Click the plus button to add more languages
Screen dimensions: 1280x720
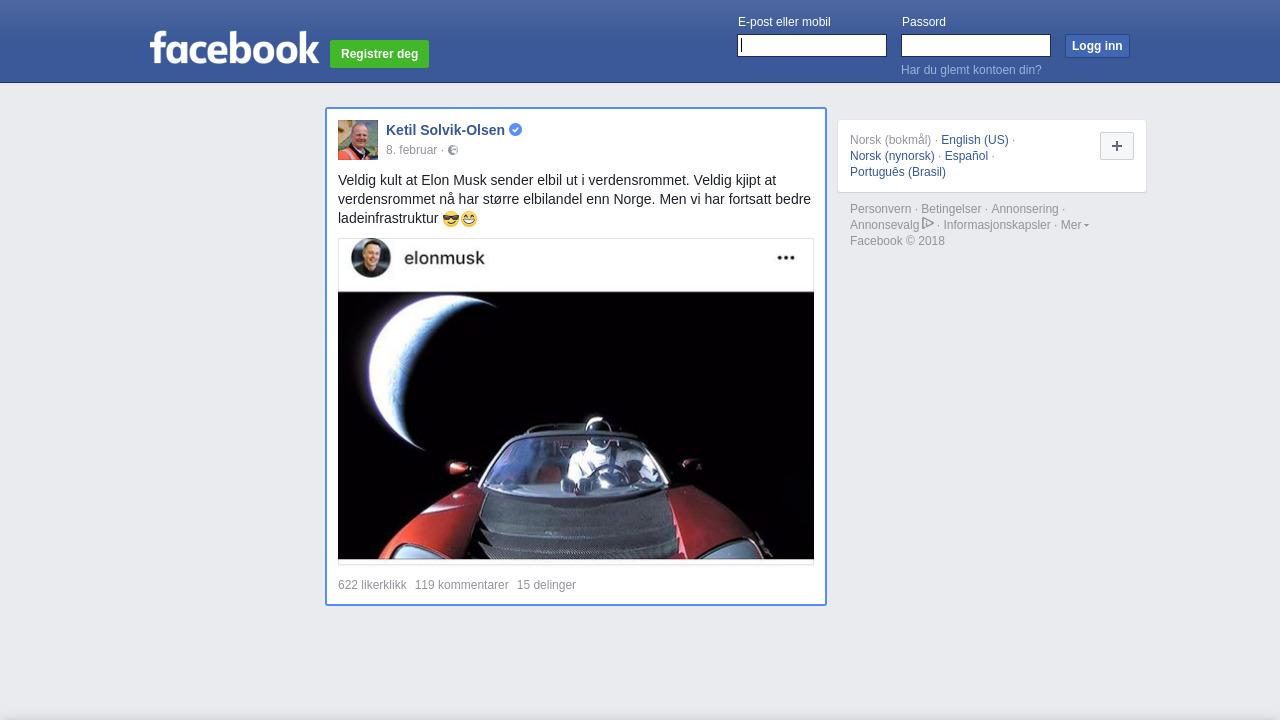coord(1117,146)
